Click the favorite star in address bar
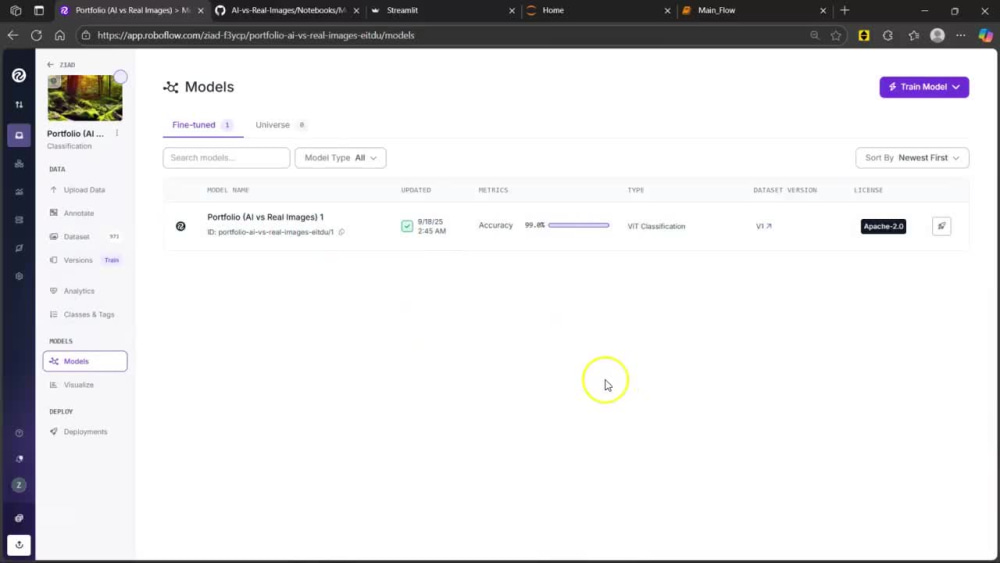This screenshot has width=1000, height=563. [x=835, y=35]
